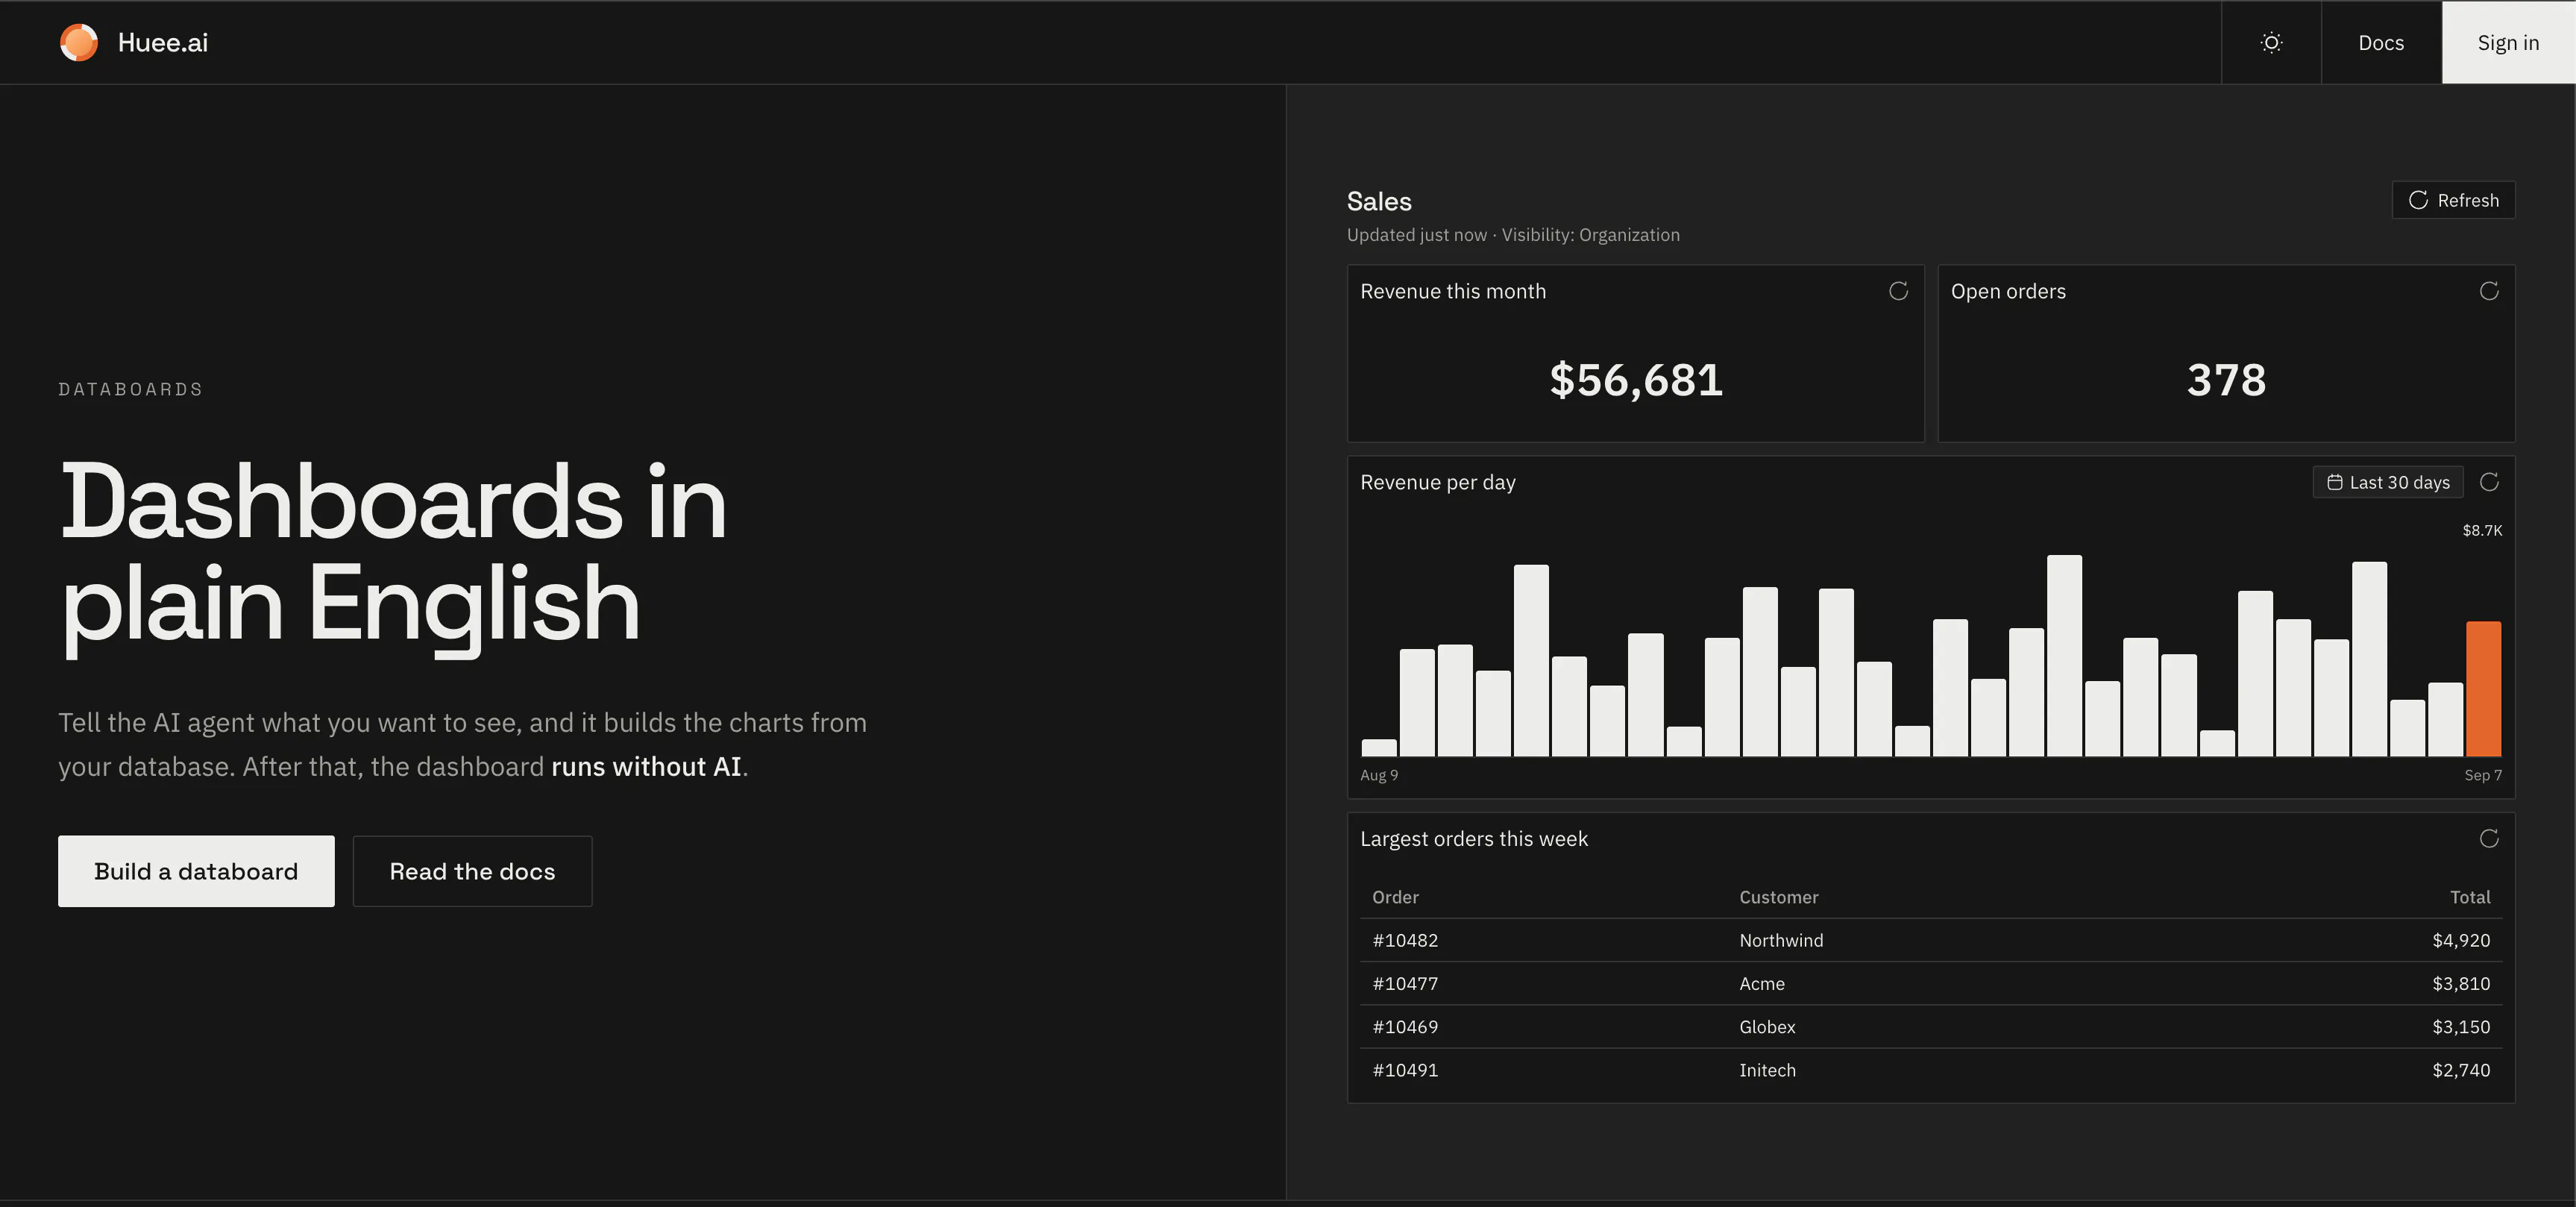Image resolution: width=2576 pixels, height=1207 pixels.
Task: Click the Updated just now visibility text
Action: click(x=1513, y=235)
